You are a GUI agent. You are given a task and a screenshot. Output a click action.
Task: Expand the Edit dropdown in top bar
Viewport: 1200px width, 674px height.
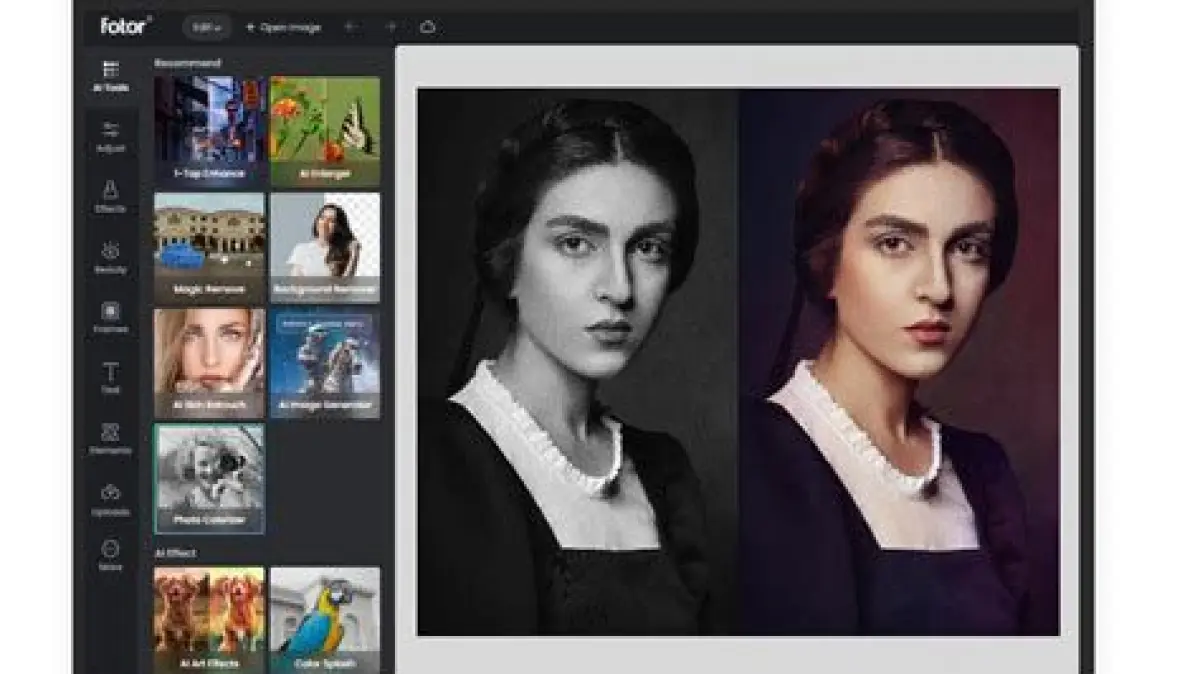coord(207,27)
